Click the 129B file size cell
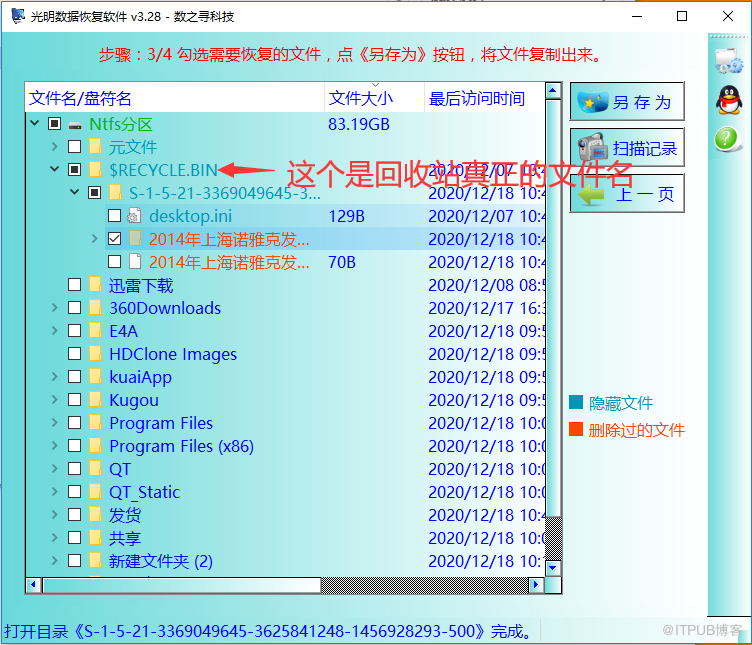Image resolution: width=752 pixels, height=645 pixels. pos(346,216)
